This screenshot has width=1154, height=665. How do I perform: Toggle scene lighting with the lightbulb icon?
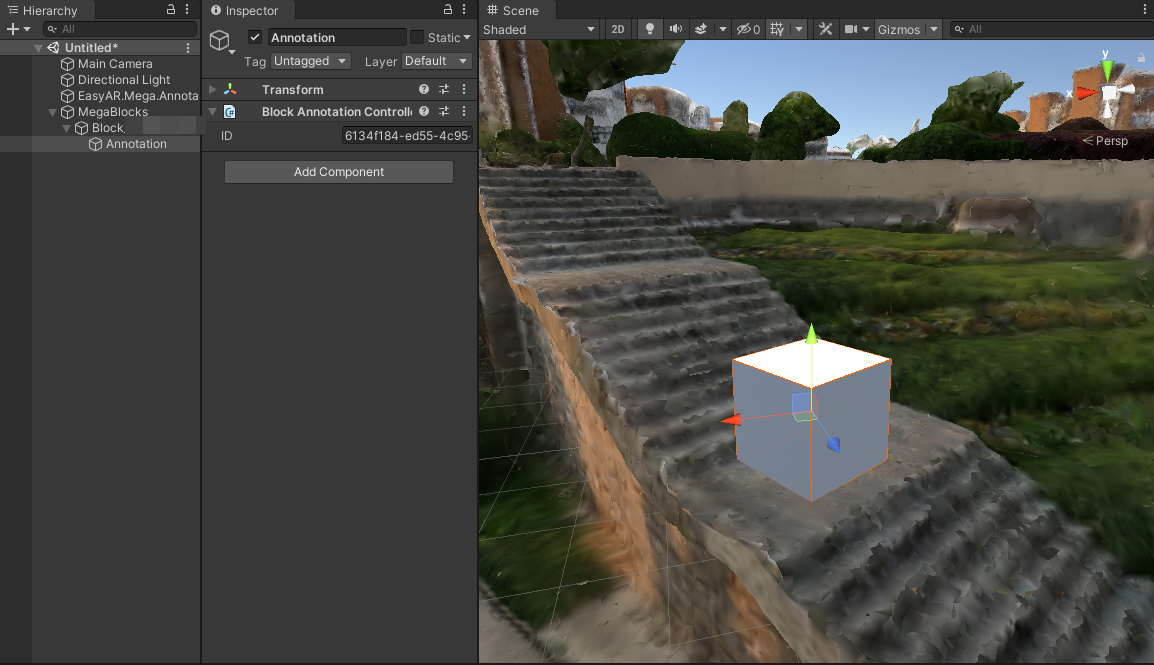(x=650, y=29)
